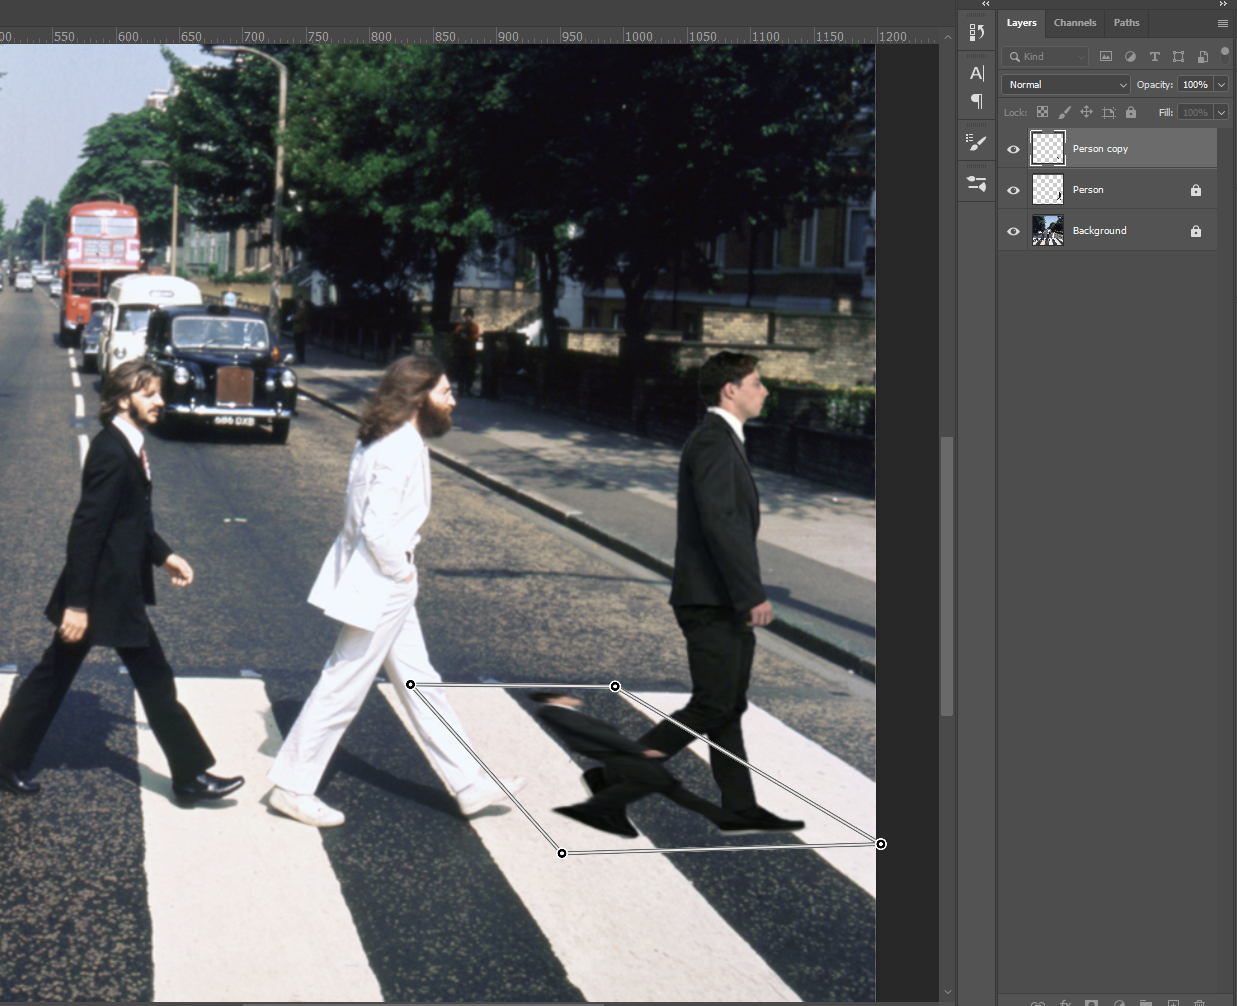
Task: Open the Layers panel hamburger menu
Action: coord(1223,23)
